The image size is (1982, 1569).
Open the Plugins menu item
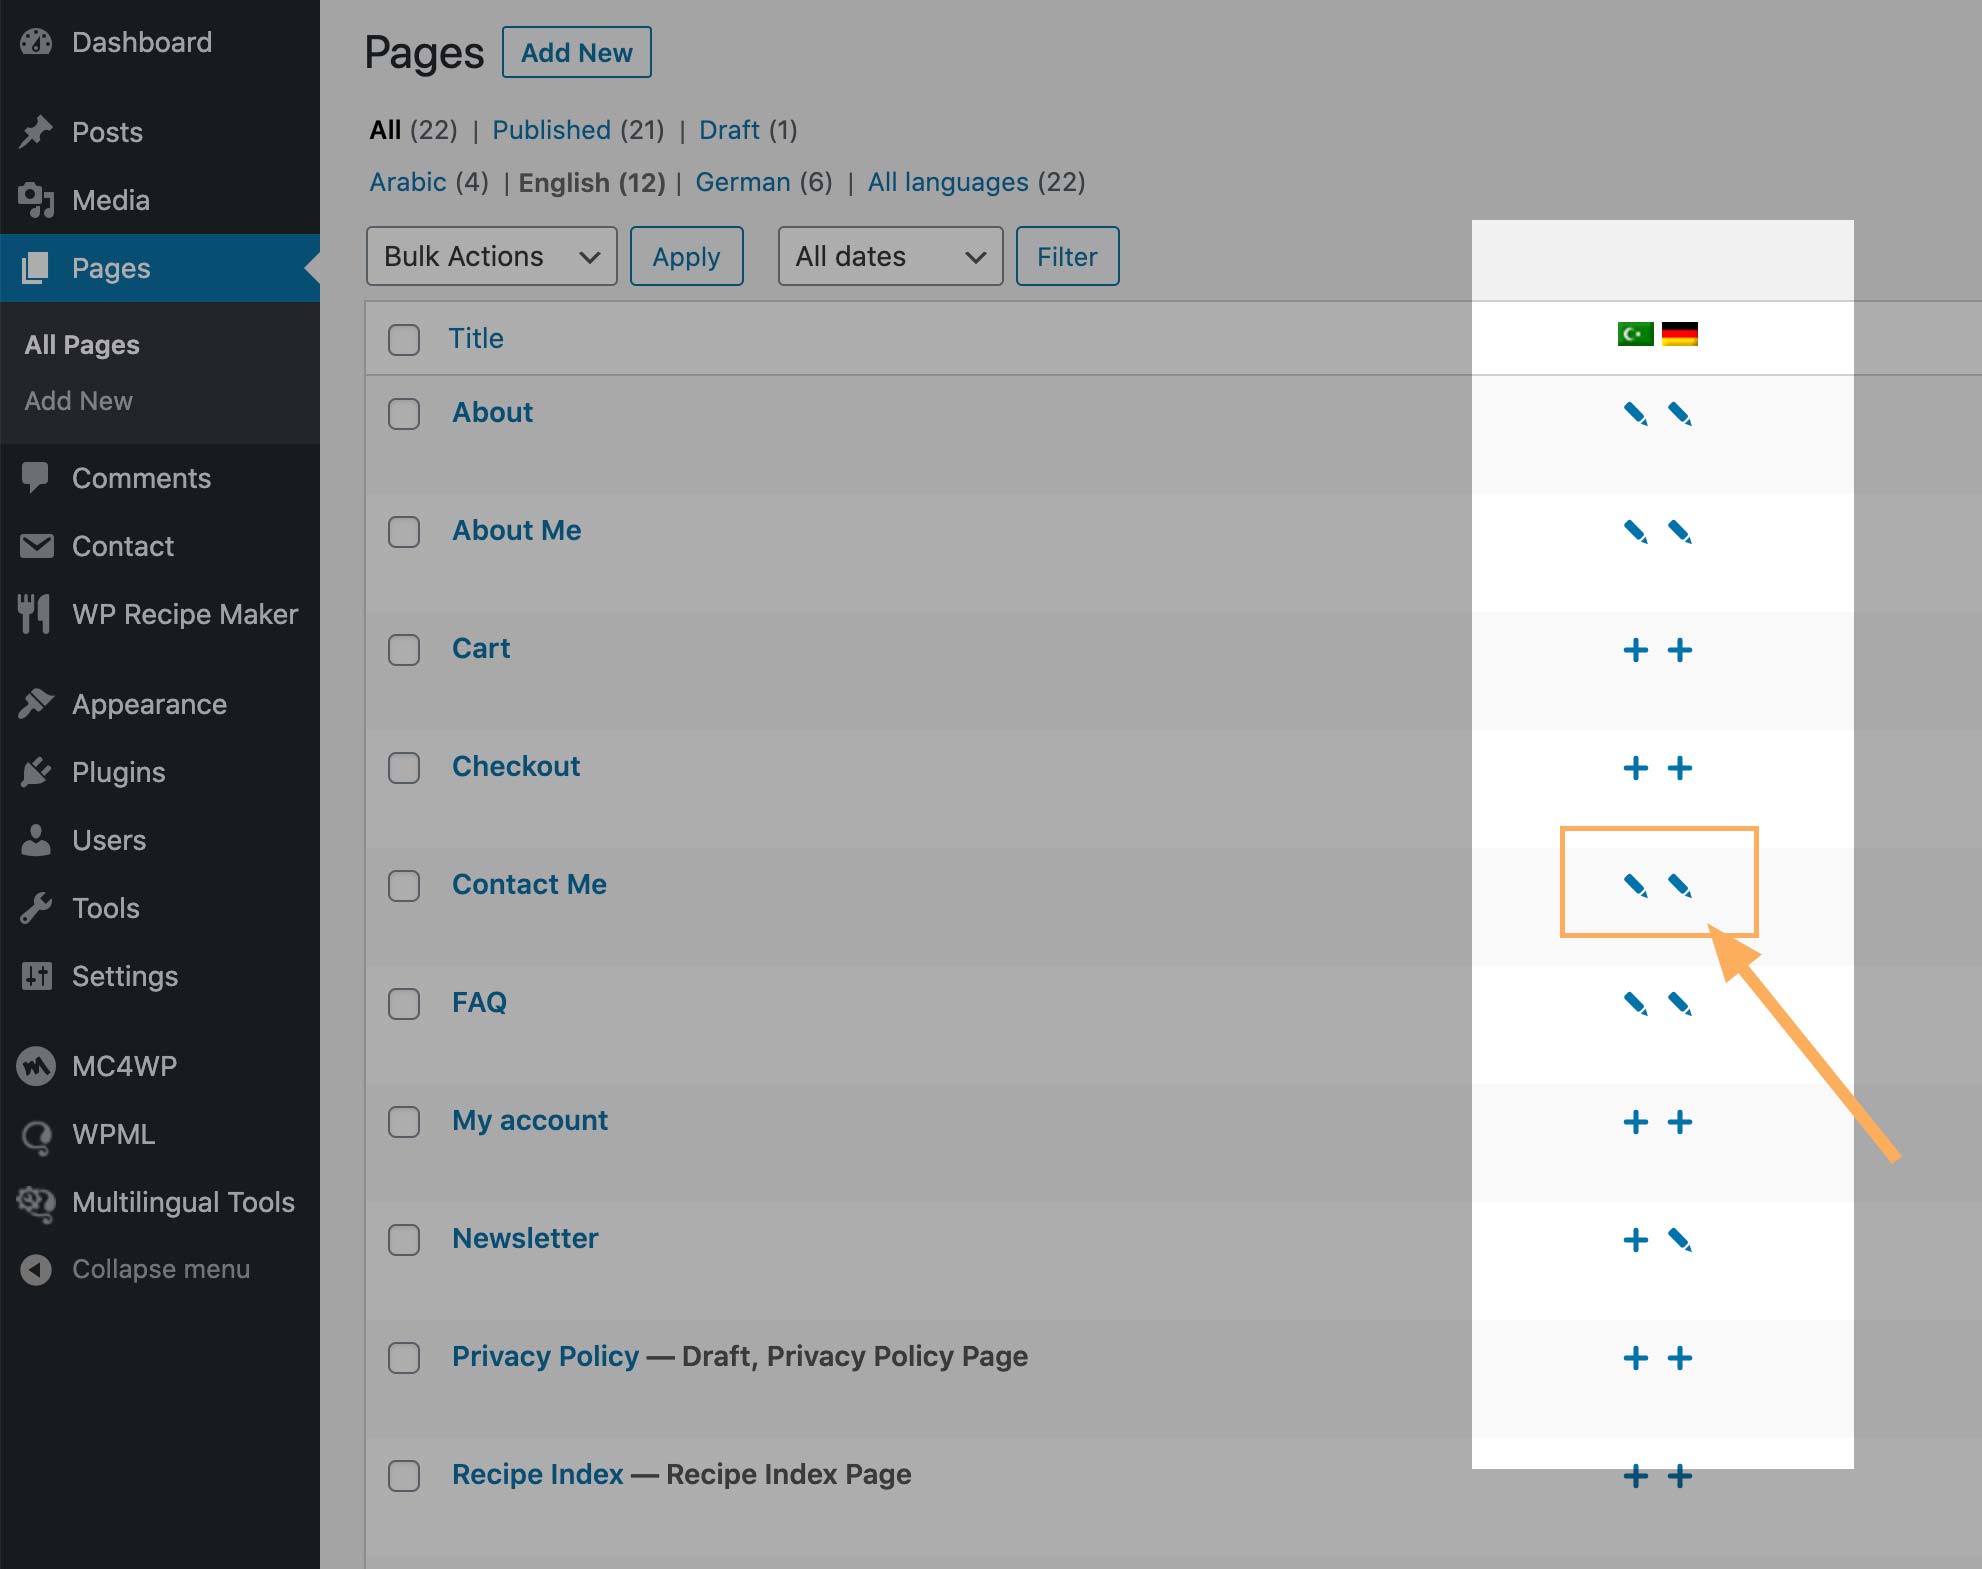tap(117, 772)
